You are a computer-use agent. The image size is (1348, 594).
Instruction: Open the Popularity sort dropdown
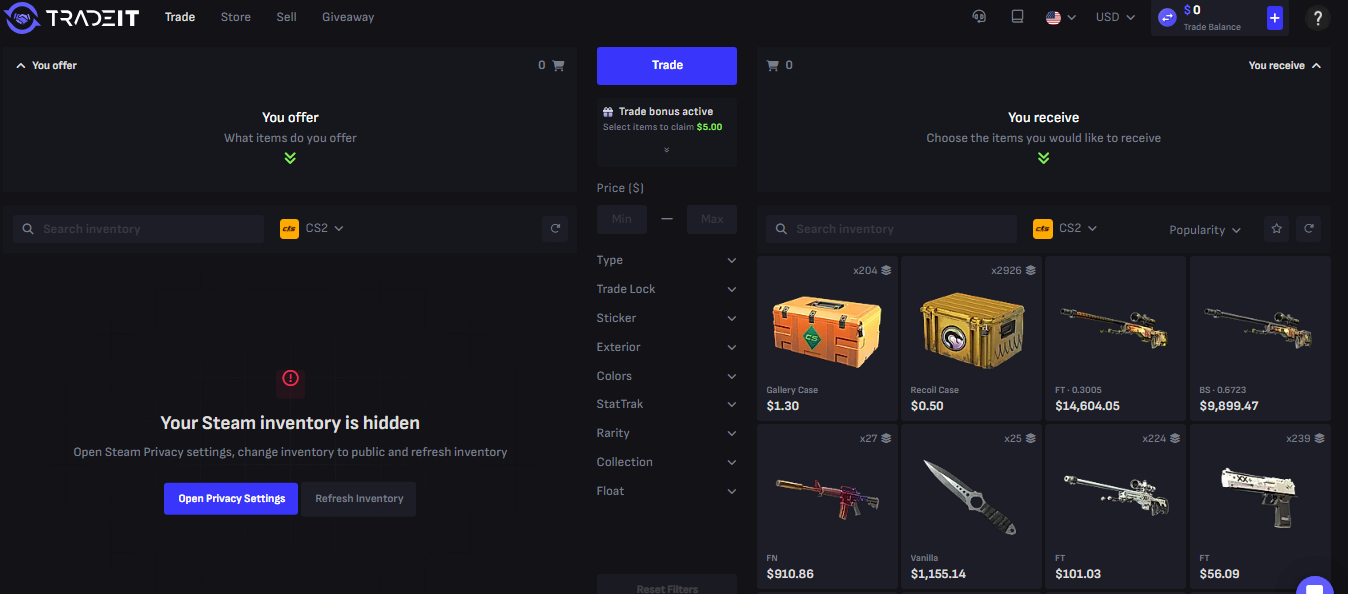tap(1205, 230)
